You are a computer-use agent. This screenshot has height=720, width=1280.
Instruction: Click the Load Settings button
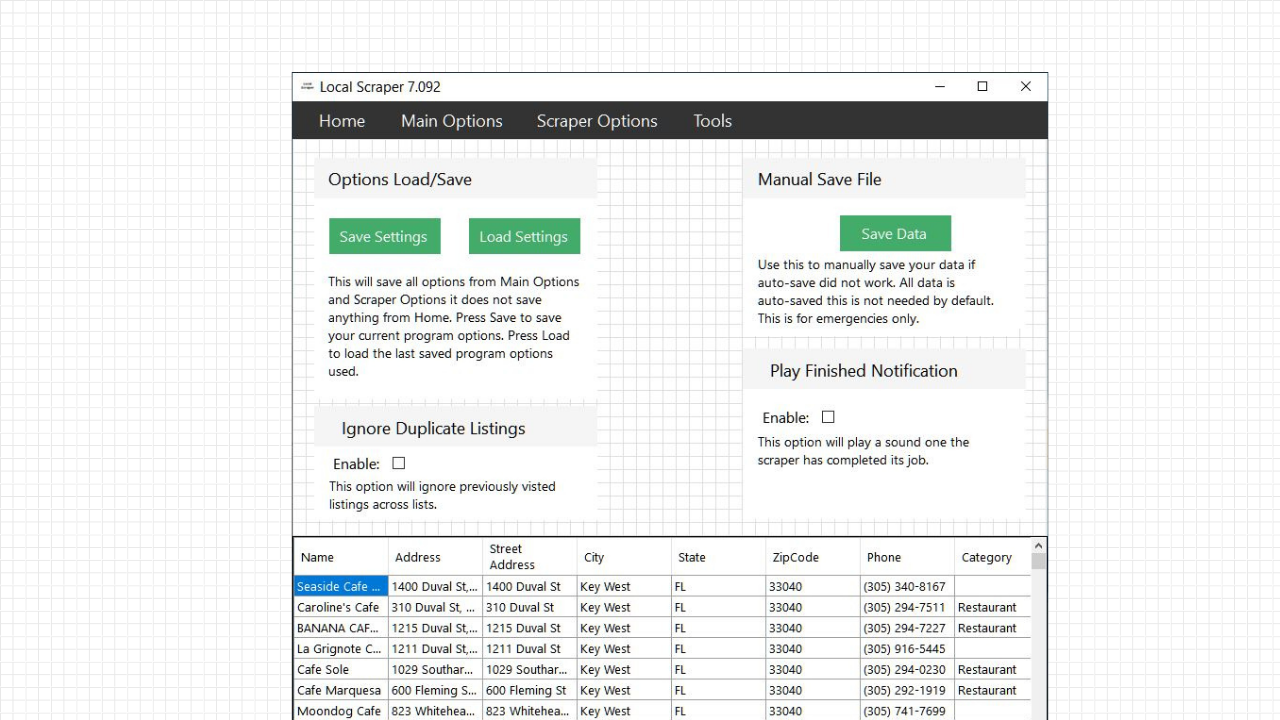[524, 236]
